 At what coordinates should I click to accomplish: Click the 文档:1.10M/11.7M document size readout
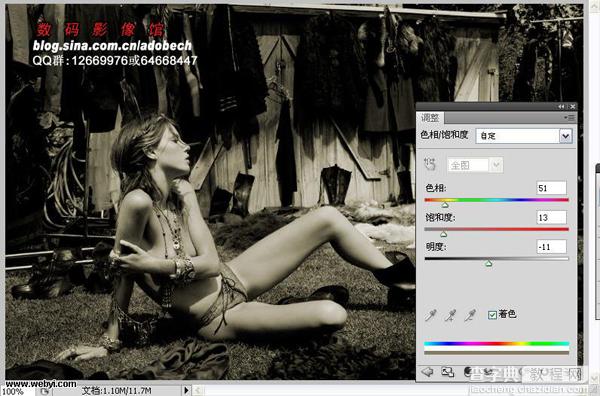[116, 391]
